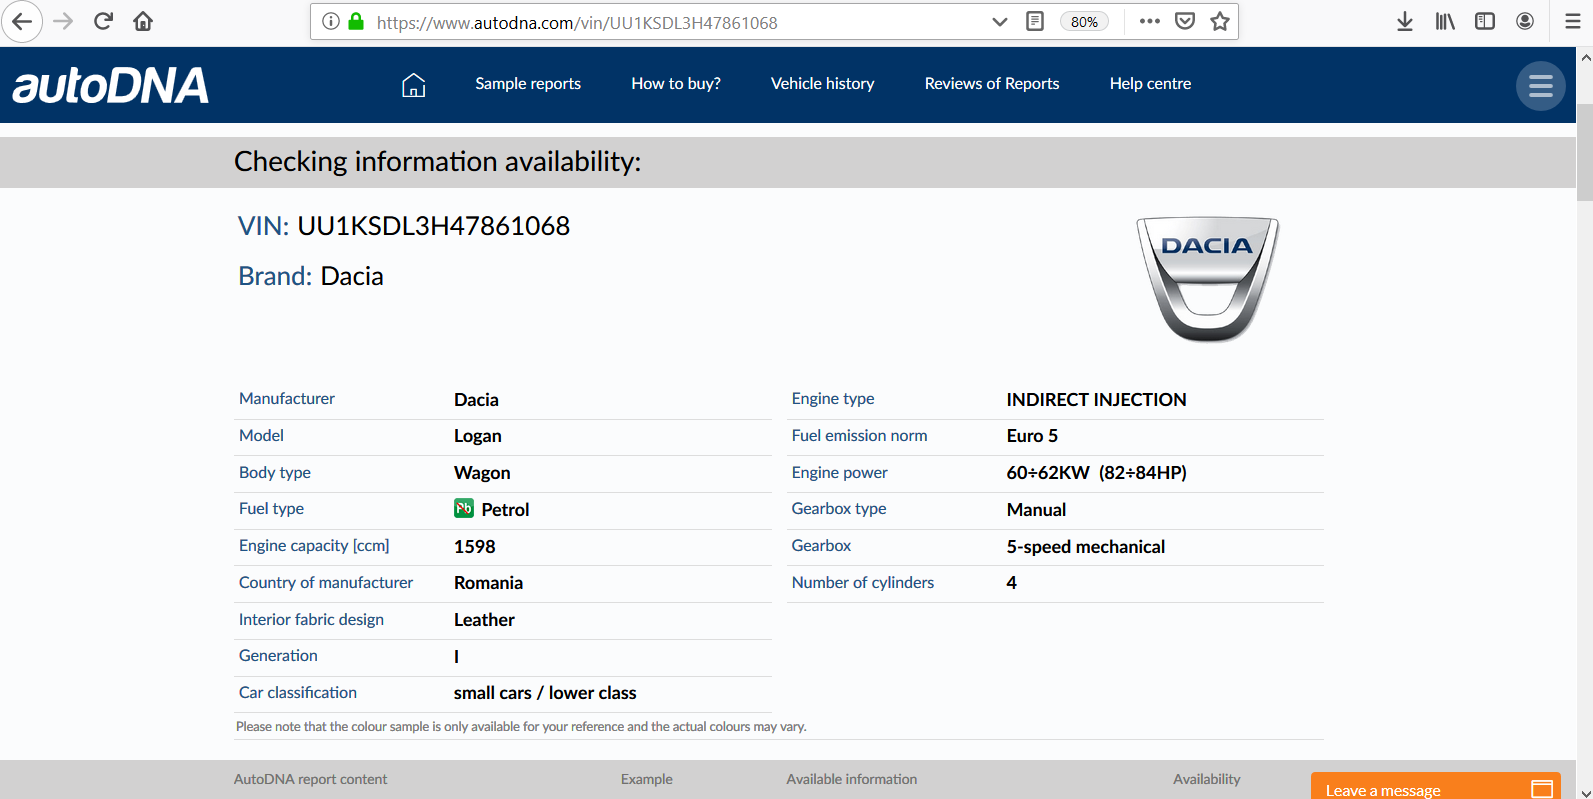Open the Firefox hamburger menu
1593x799 pixels.
pos(1572,21)
